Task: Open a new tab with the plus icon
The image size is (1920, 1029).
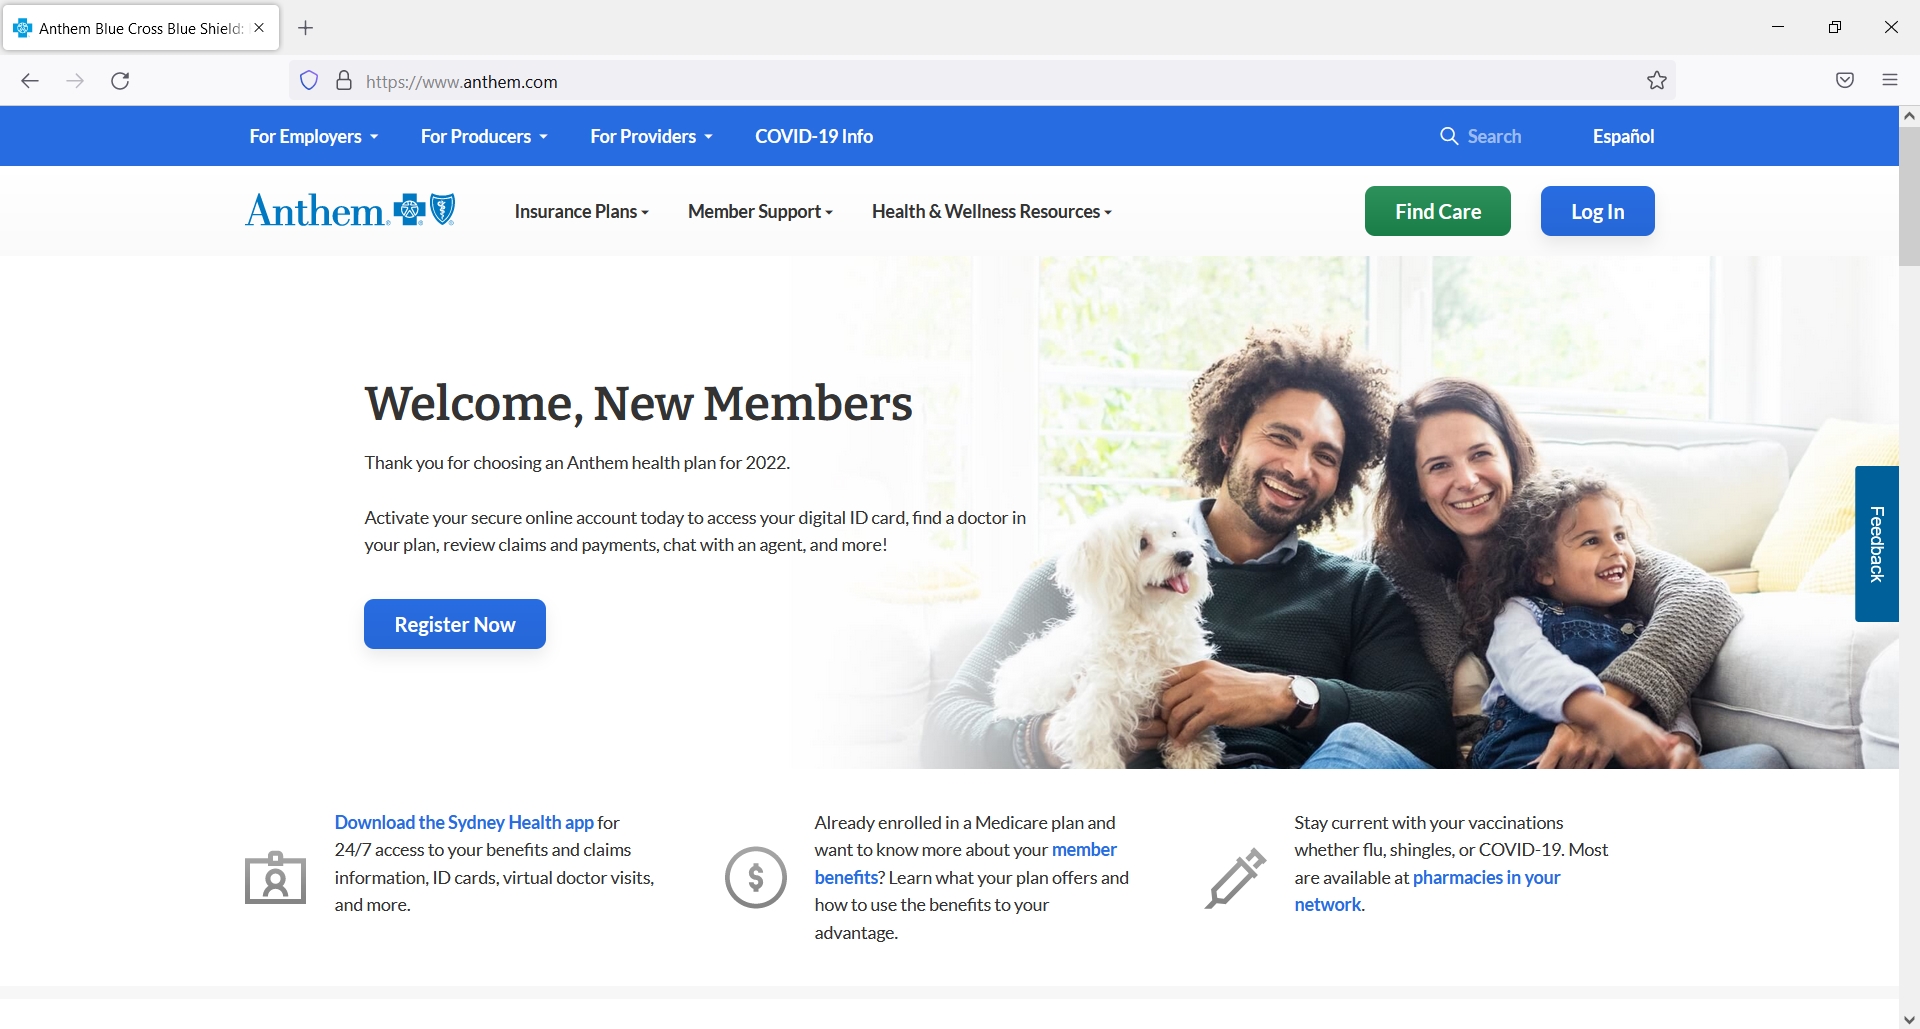Action: 306,28
